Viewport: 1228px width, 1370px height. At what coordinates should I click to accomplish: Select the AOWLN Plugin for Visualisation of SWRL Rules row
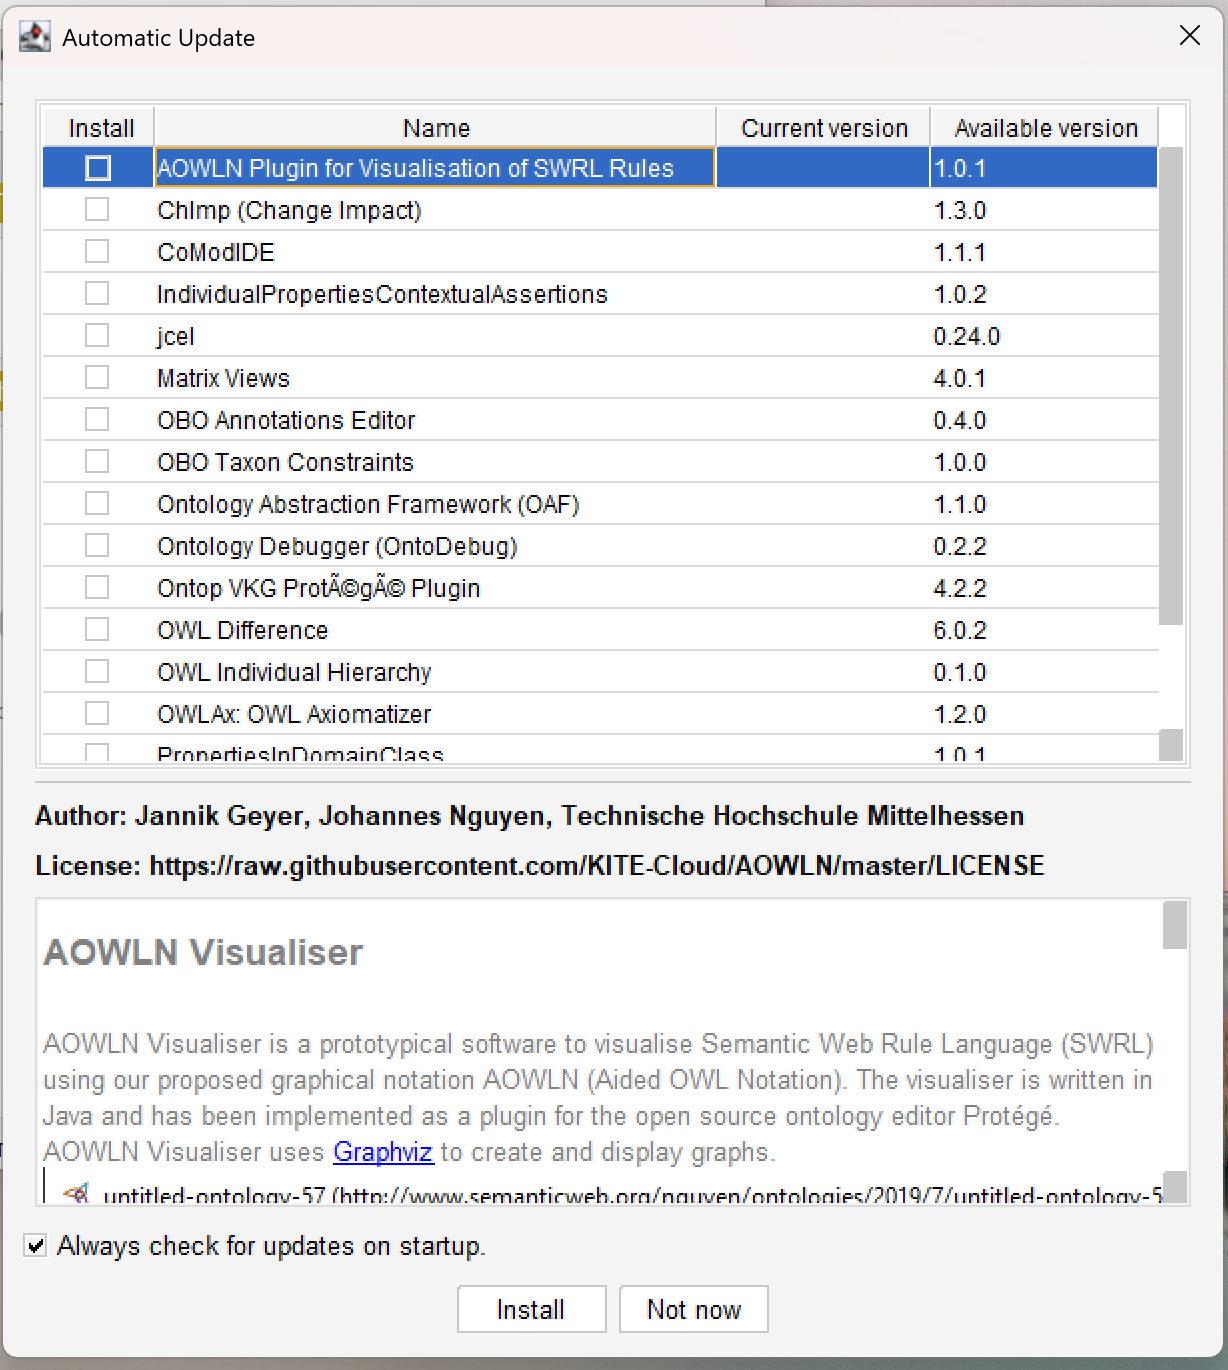point(600,168)
